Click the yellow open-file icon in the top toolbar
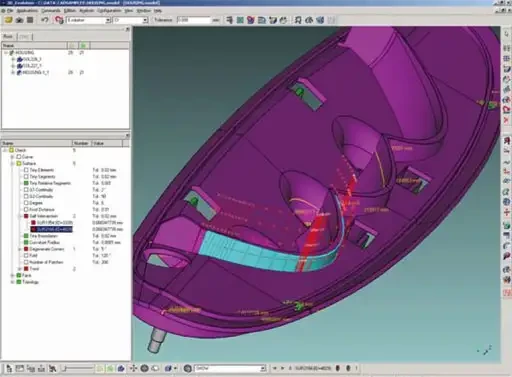Image resolution: width=512 pixels, height=377 pixels. (9, 20)
